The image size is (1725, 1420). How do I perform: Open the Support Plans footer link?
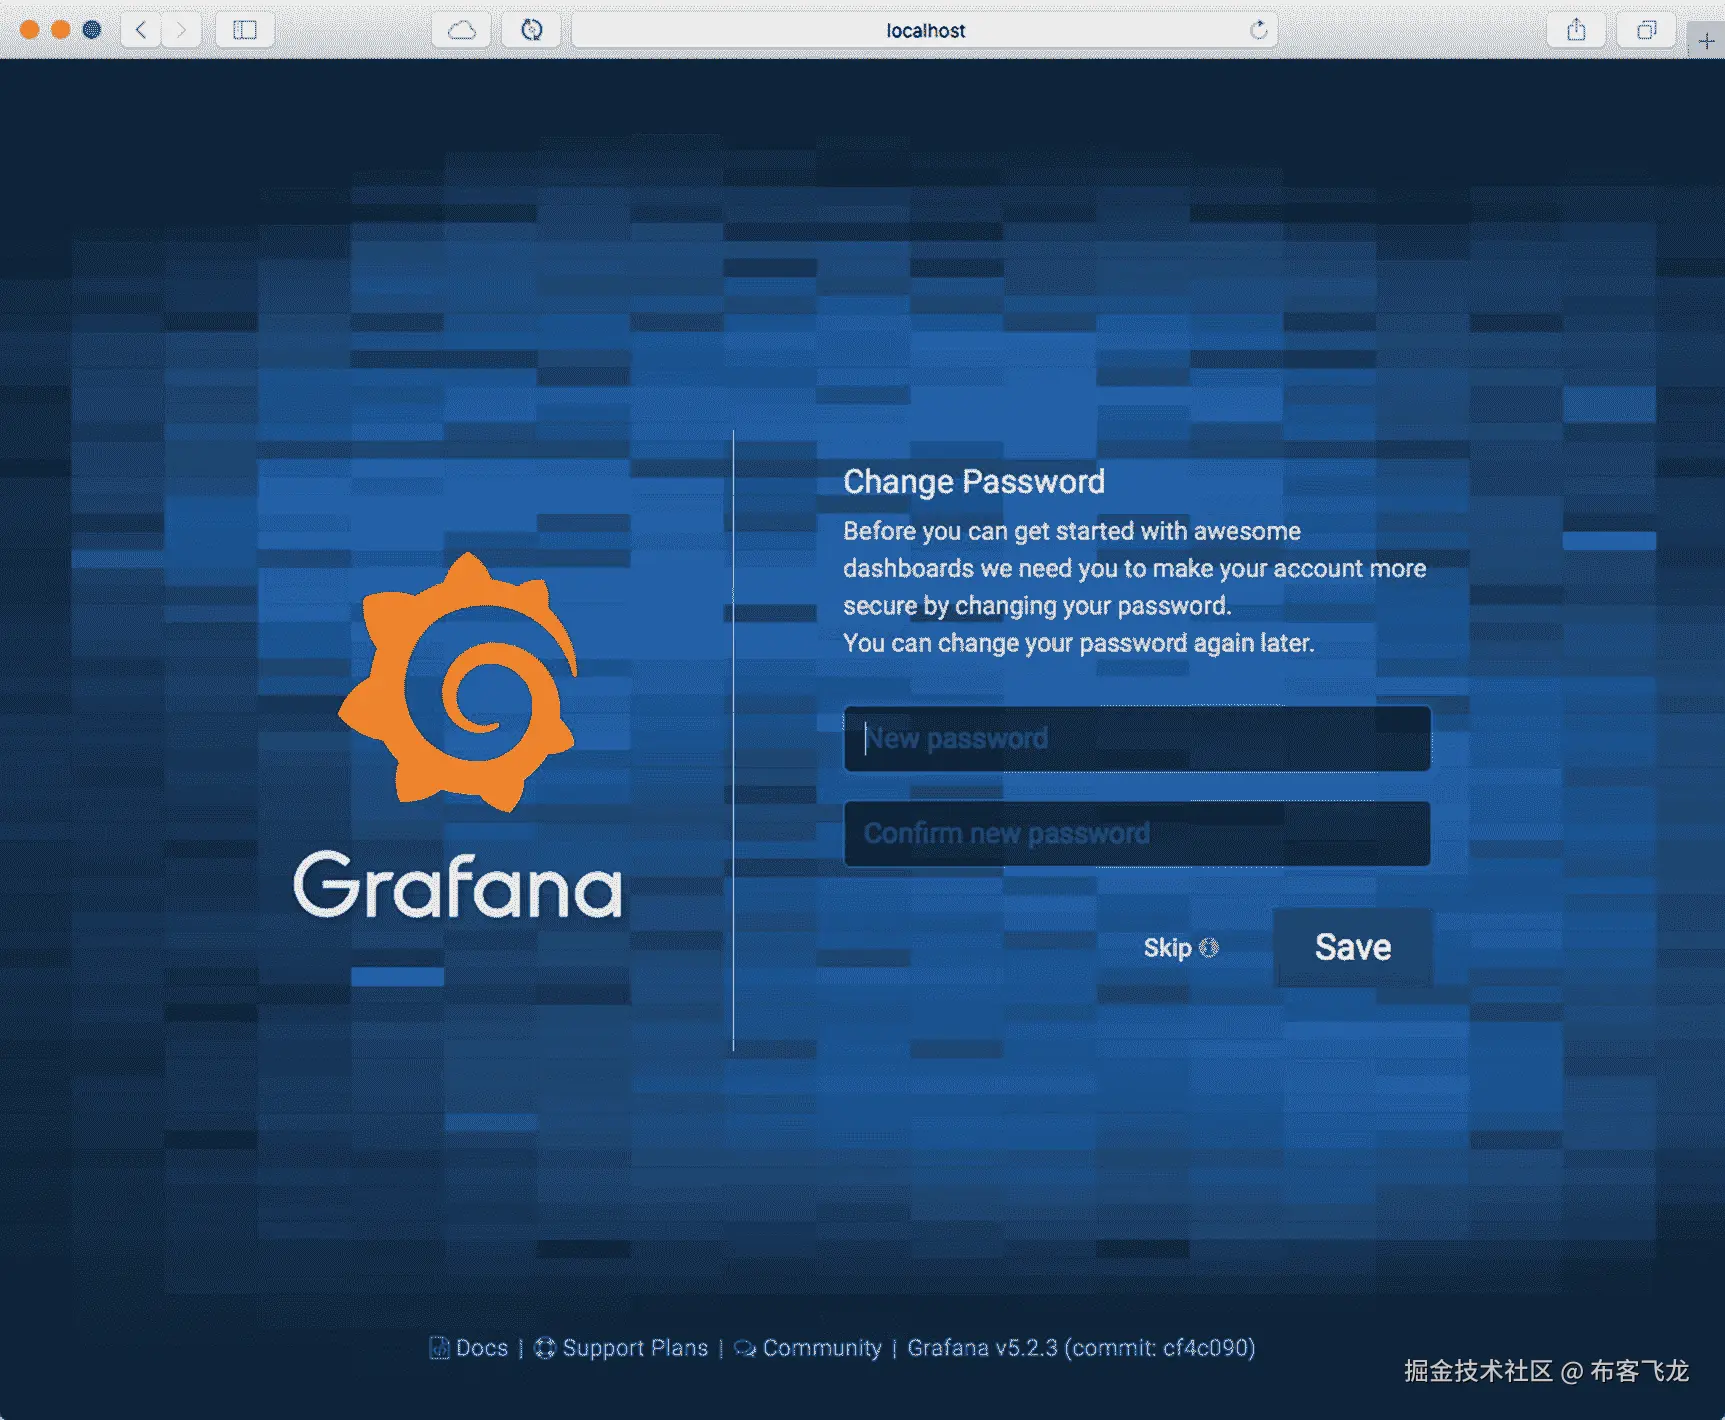[621, 1348]
